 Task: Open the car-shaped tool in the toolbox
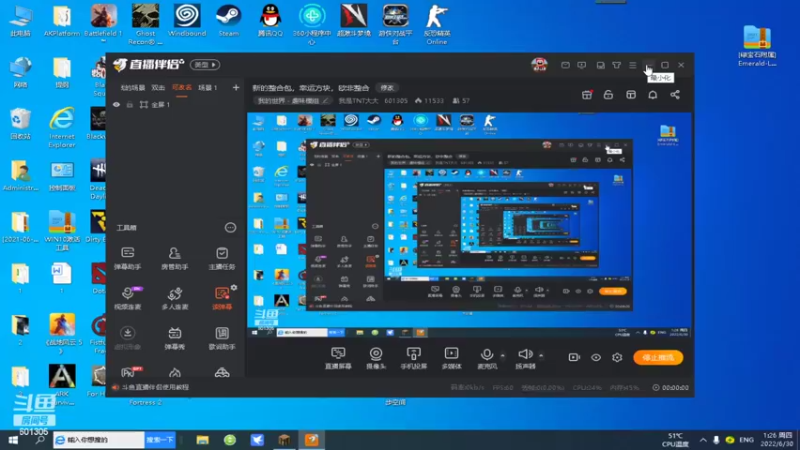coord(222,372)
